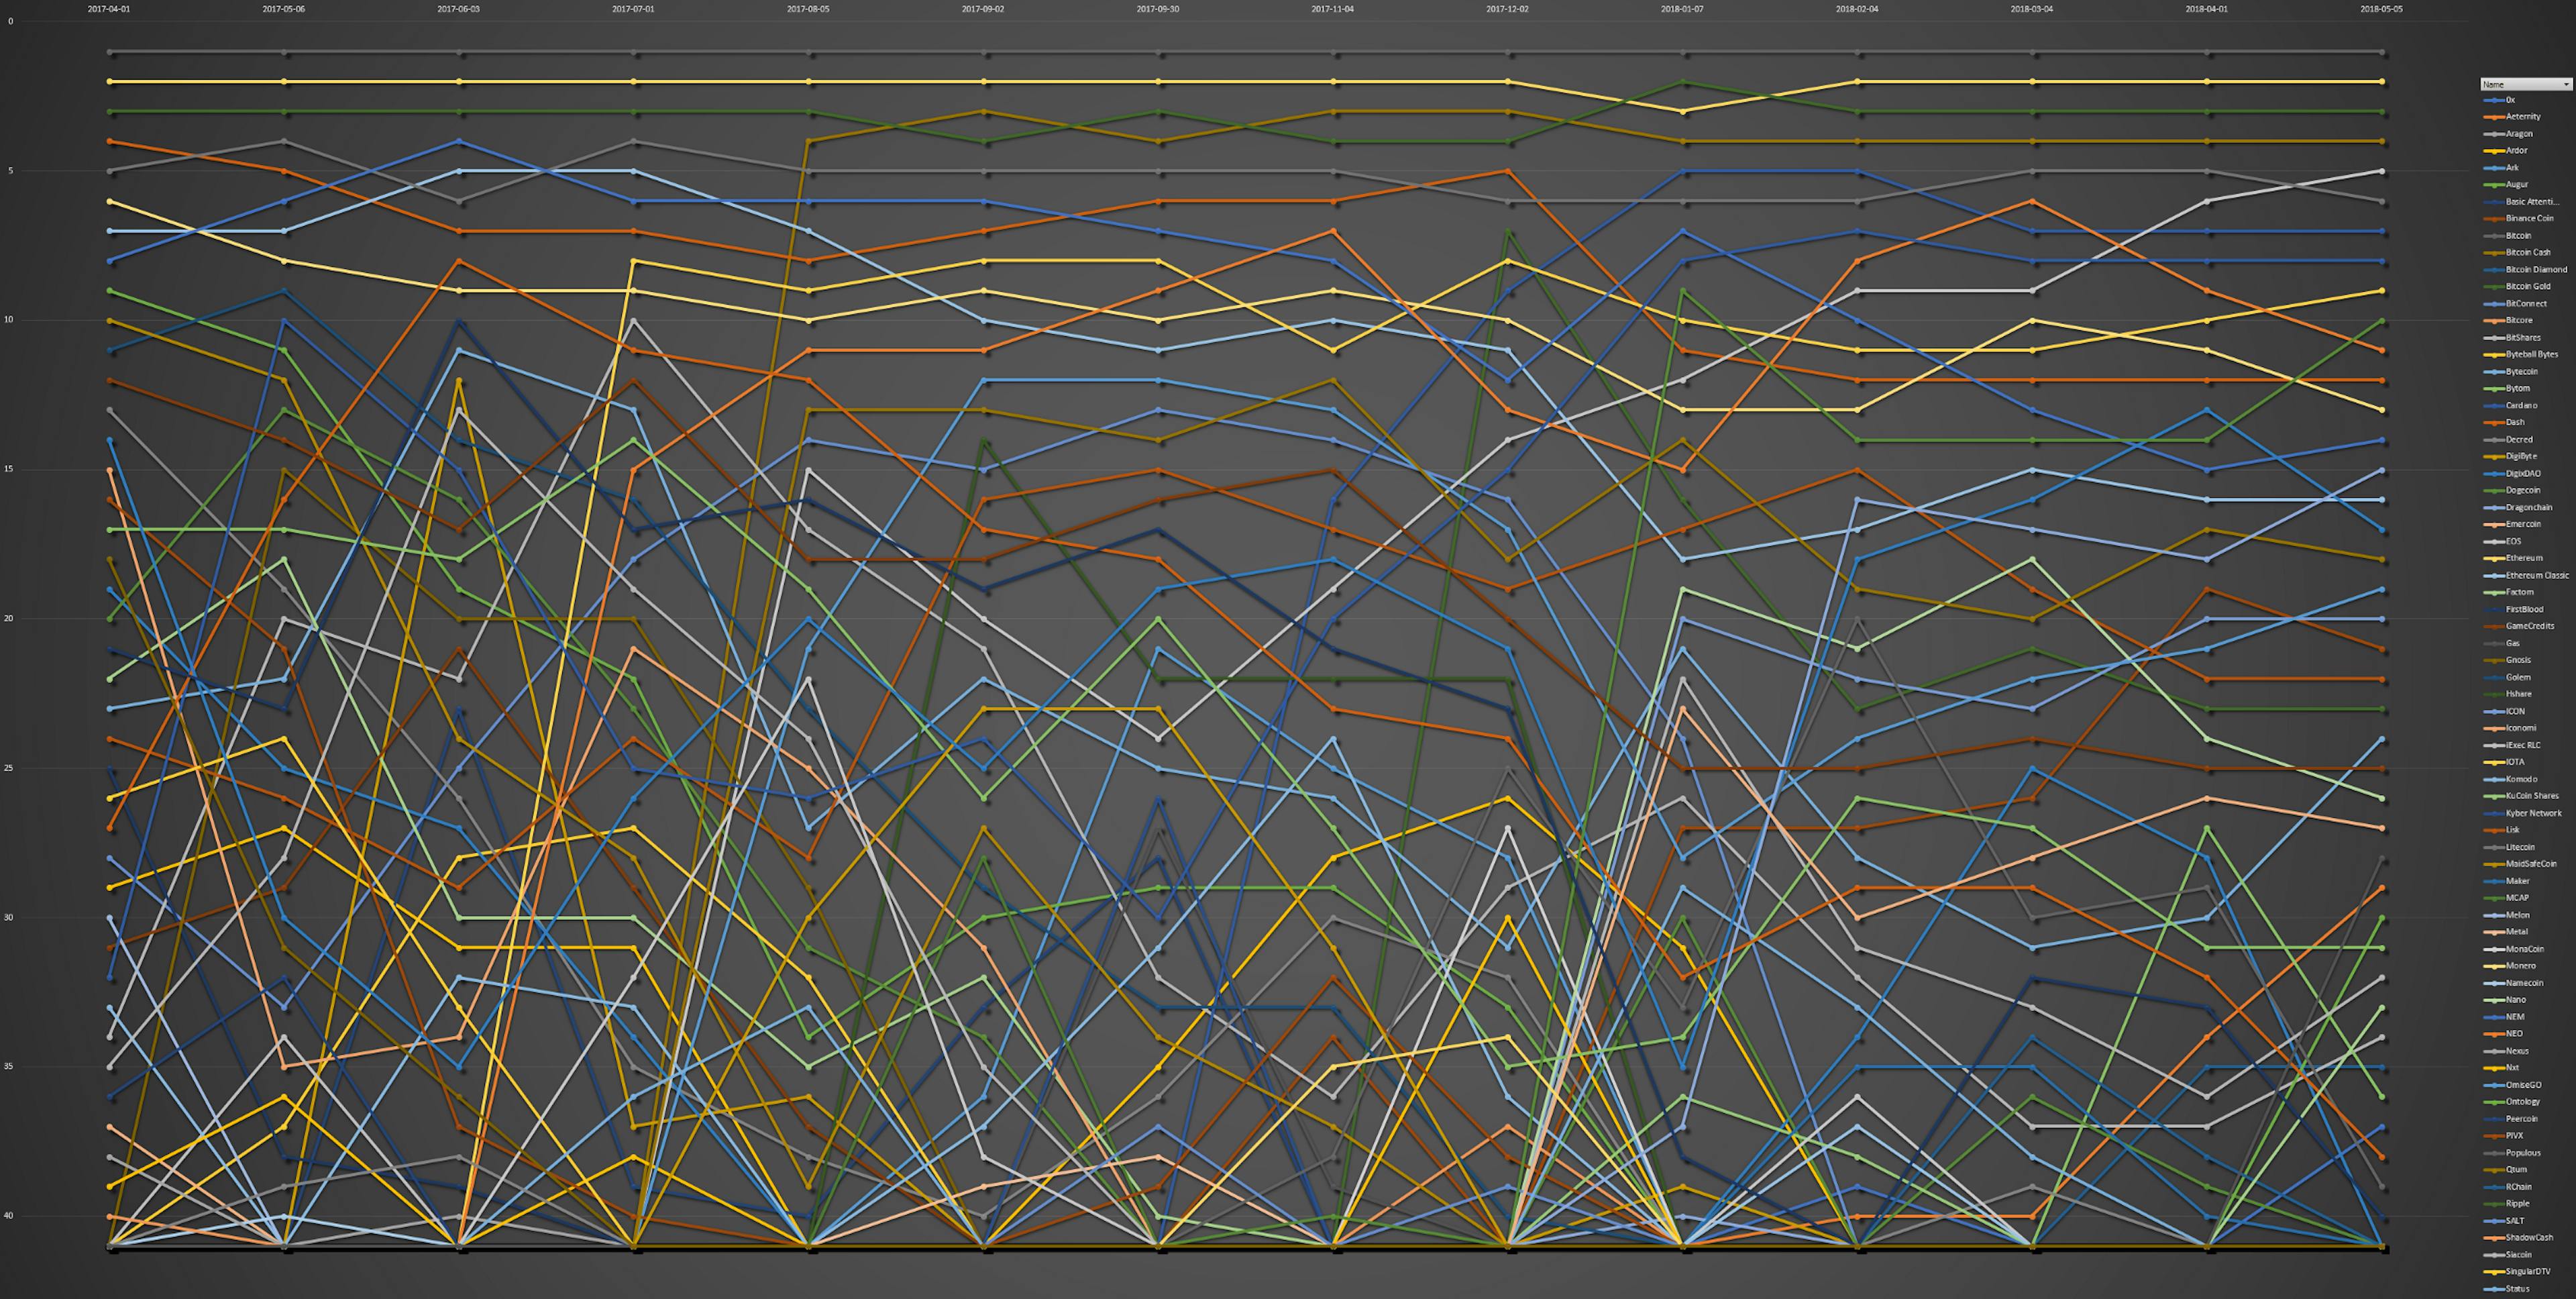This screenshot has height=1299, width=2576.
Task: Select the Litecoin legend entry
Action: pyautogui.click(x=2520, y=847)
